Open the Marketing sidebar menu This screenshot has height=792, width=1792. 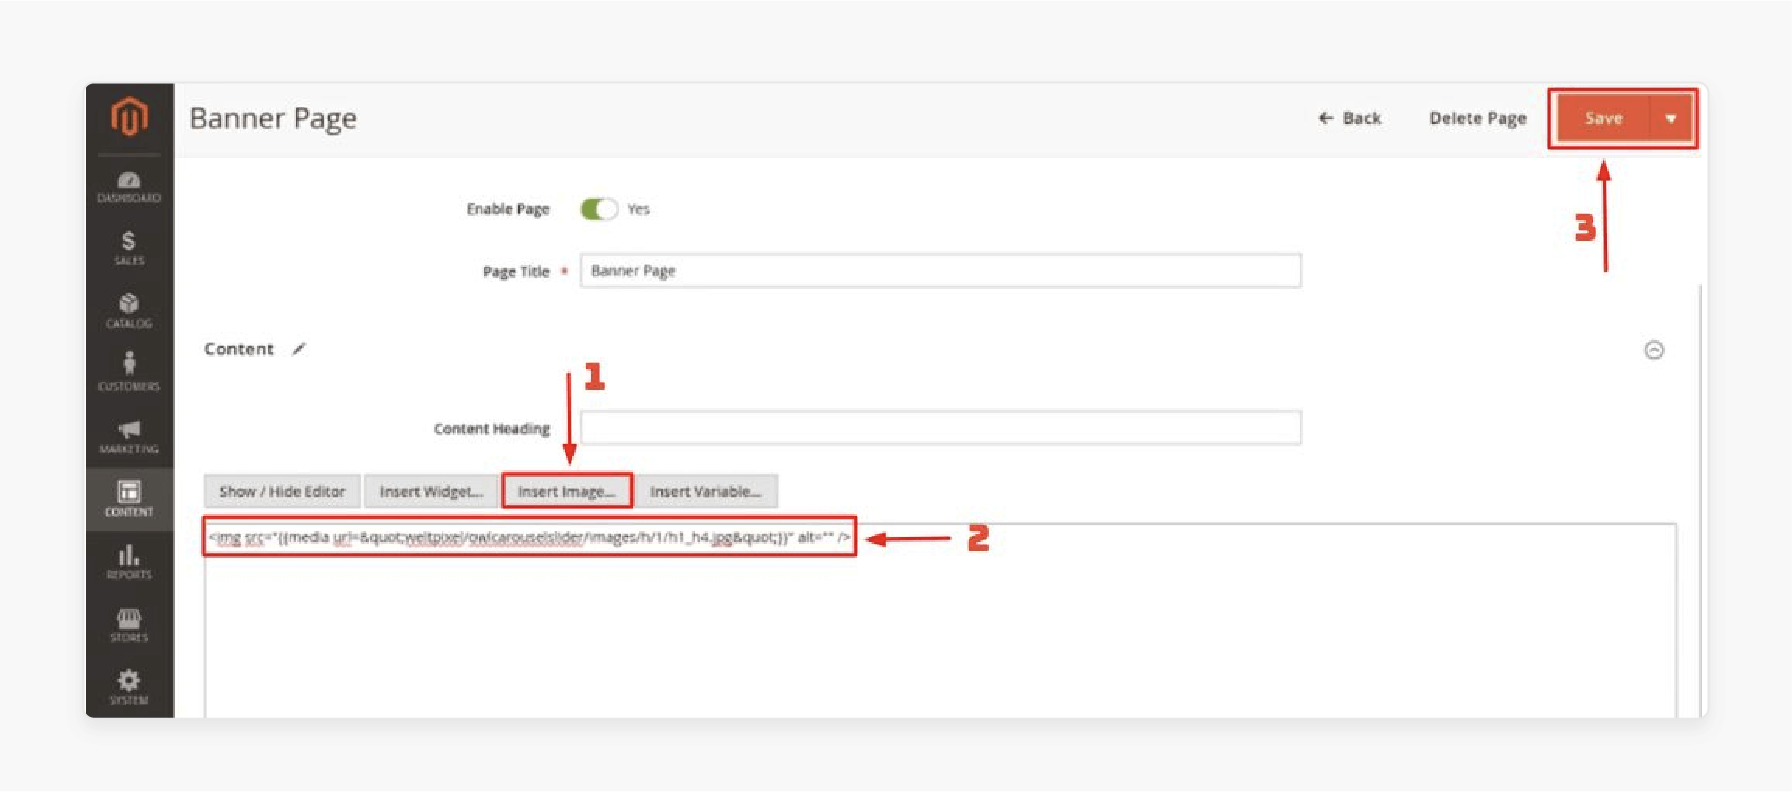[129, 437]
